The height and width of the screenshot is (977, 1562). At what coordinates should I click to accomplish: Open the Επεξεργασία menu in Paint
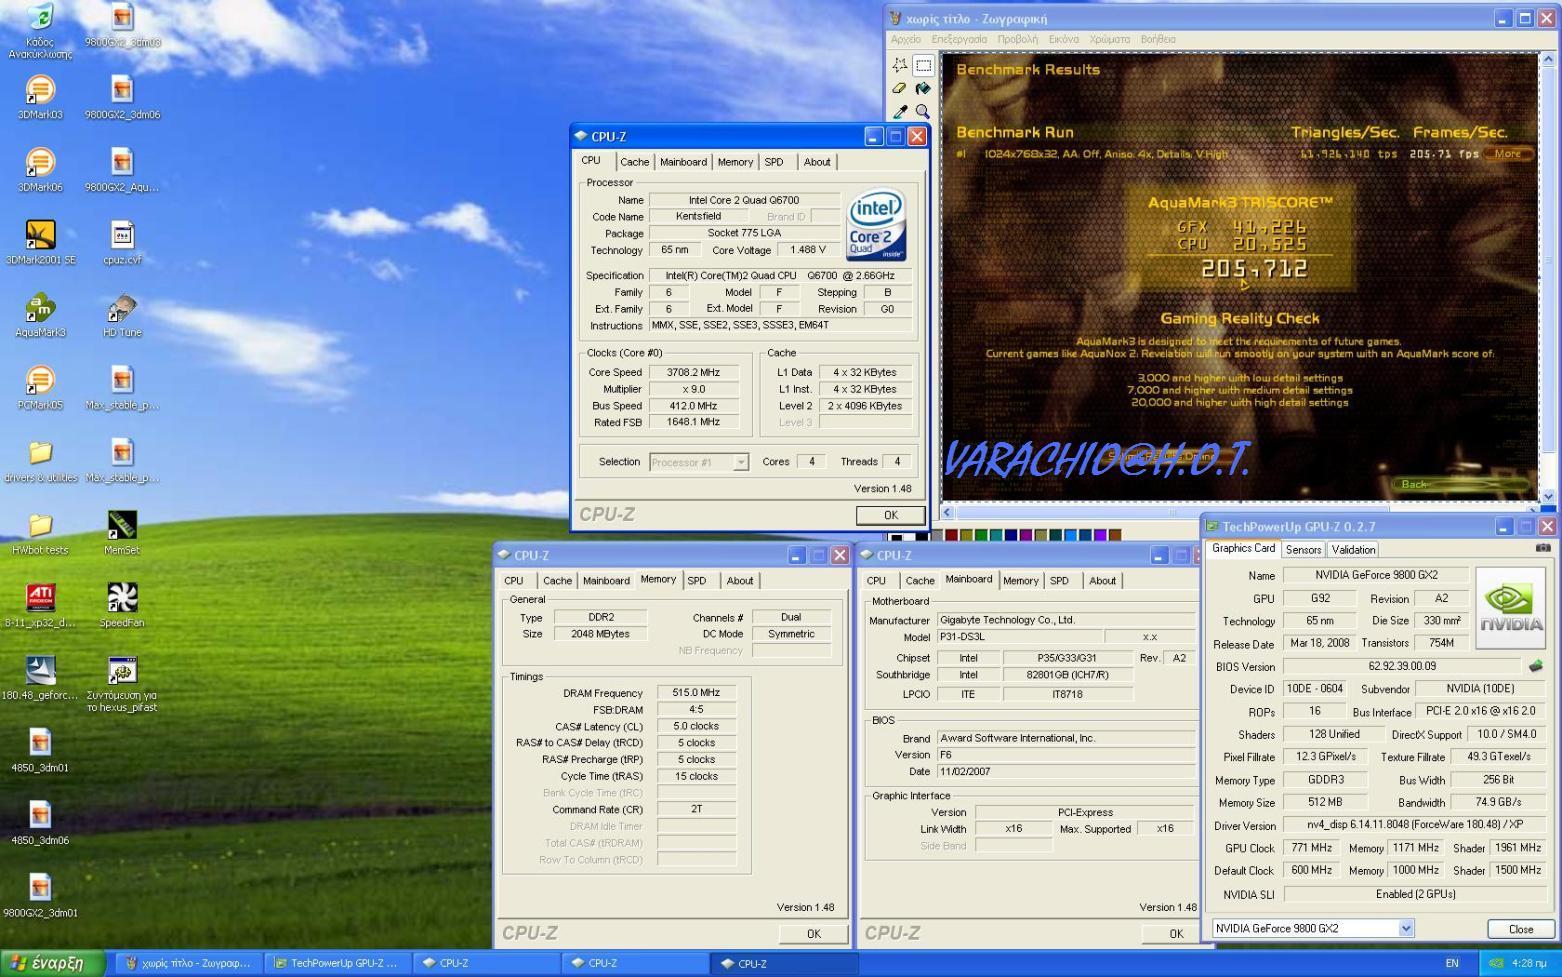pyautogui.click(x=959, y=39)
